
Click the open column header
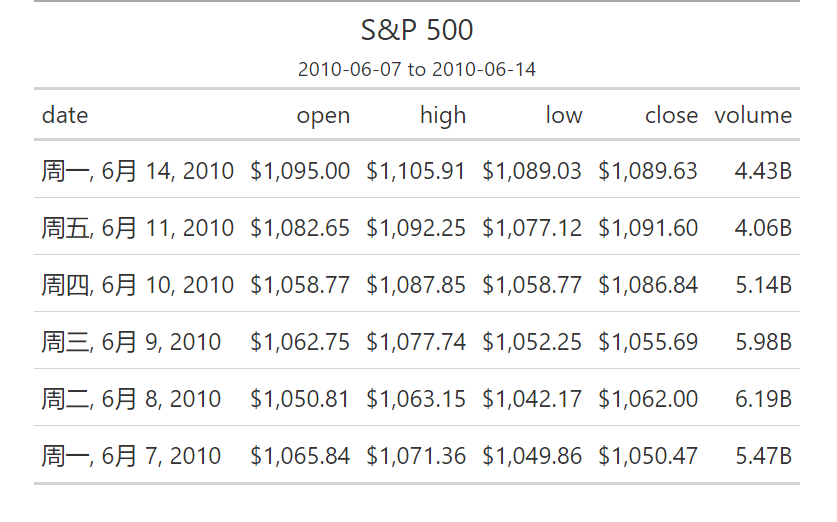323,116
